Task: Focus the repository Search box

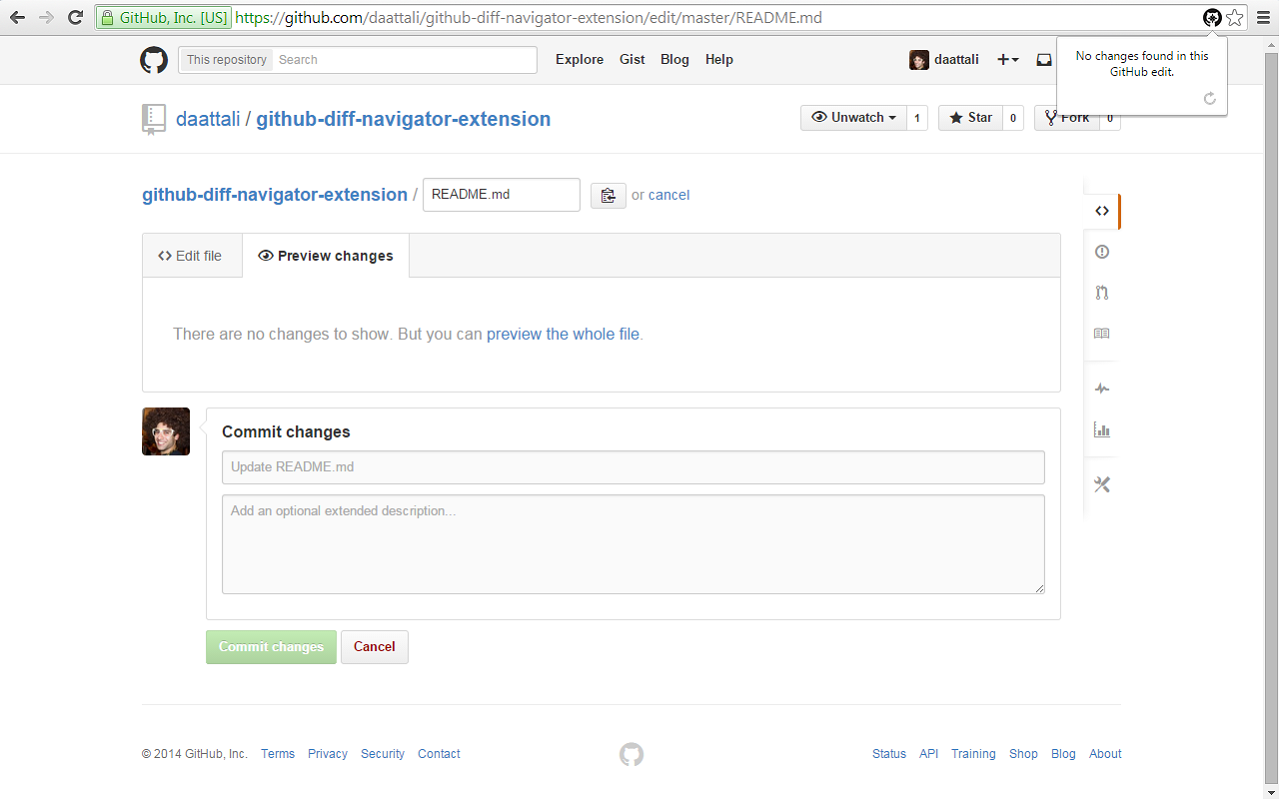Action: click(x=405, y=60)
